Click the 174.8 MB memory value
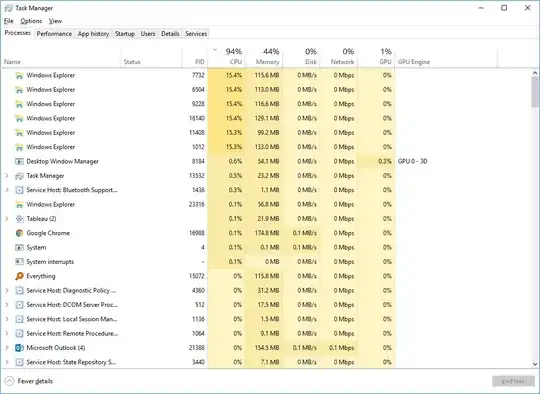The height and width of the screenshot is (394, 540). tap(266, 233)
